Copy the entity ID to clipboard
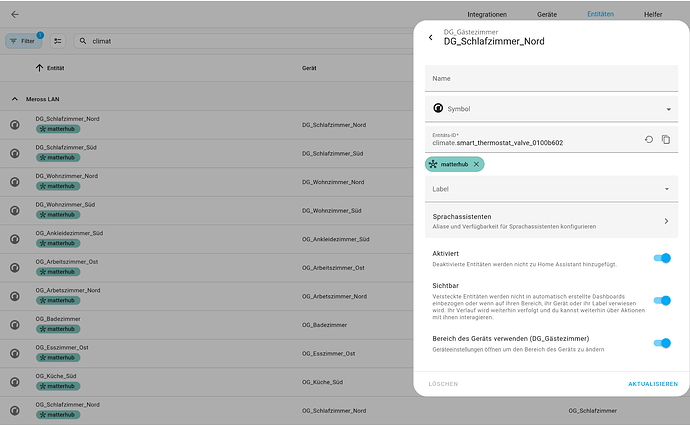The height and width of the screenshot is (425, 690). coord(666,139)
